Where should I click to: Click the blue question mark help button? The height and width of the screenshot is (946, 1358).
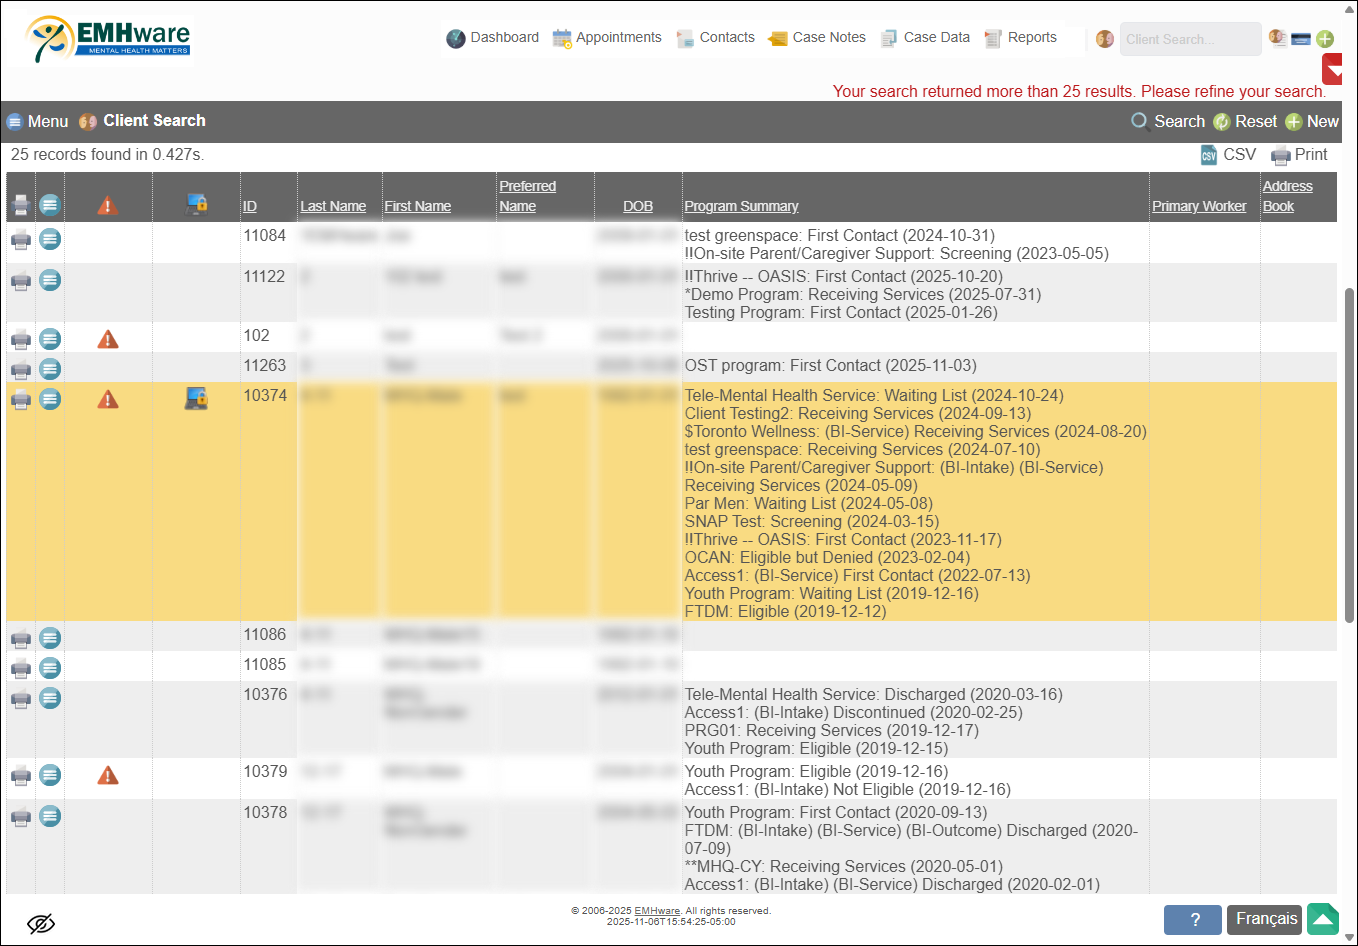[x=1193, y=920]
